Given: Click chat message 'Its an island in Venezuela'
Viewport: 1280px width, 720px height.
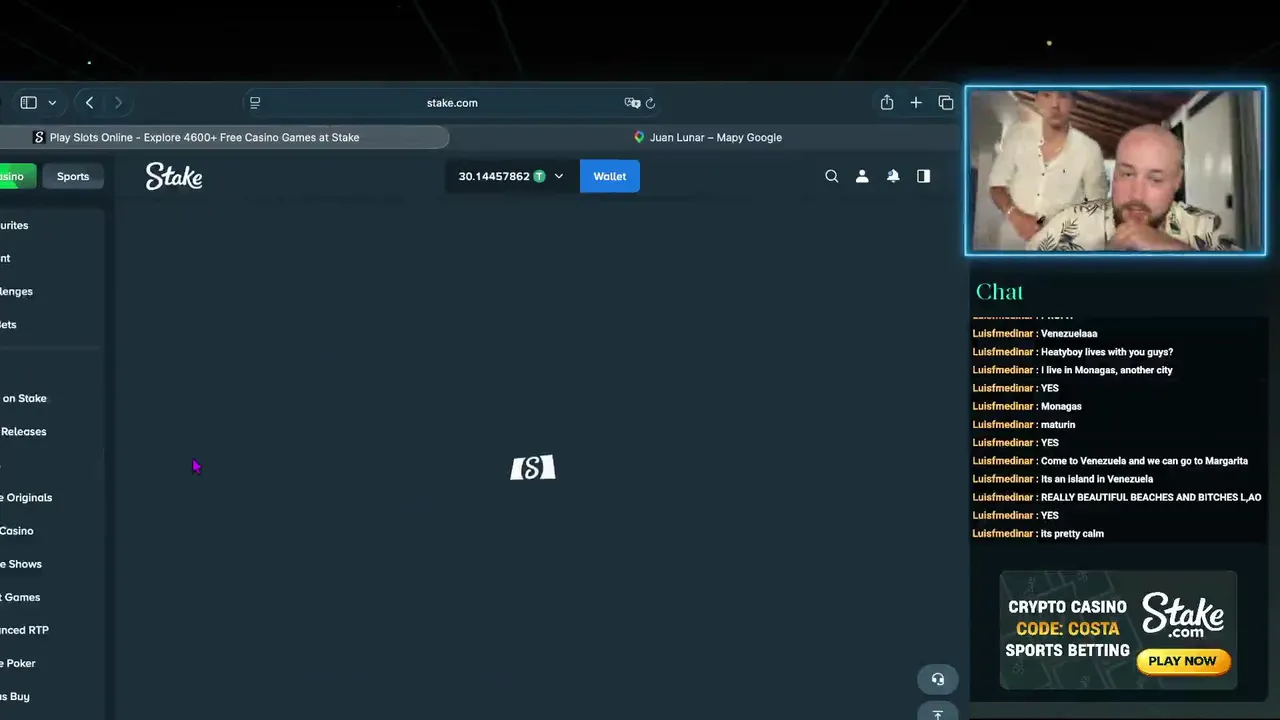Looking at the screenshot, I should coord(1097,479).
